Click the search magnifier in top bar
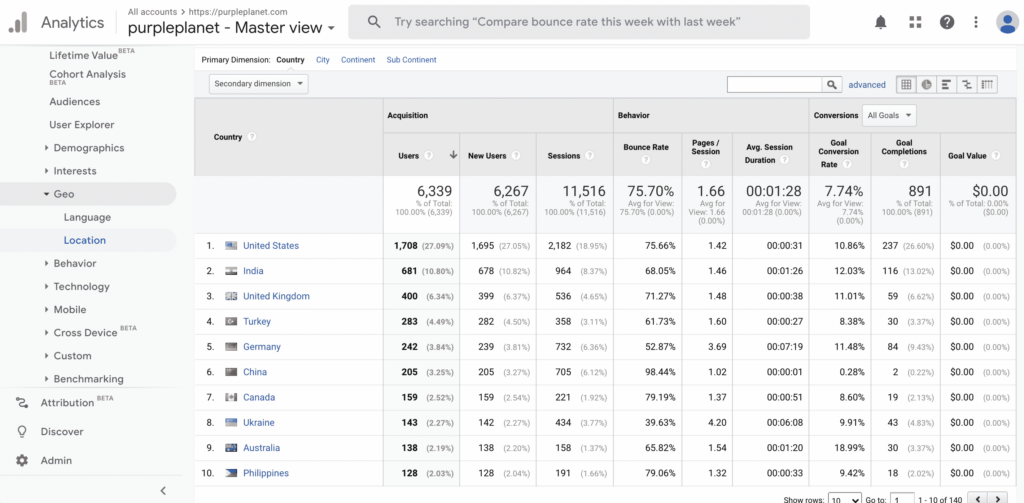1024x503 pixels. click(x=374, y=22)
